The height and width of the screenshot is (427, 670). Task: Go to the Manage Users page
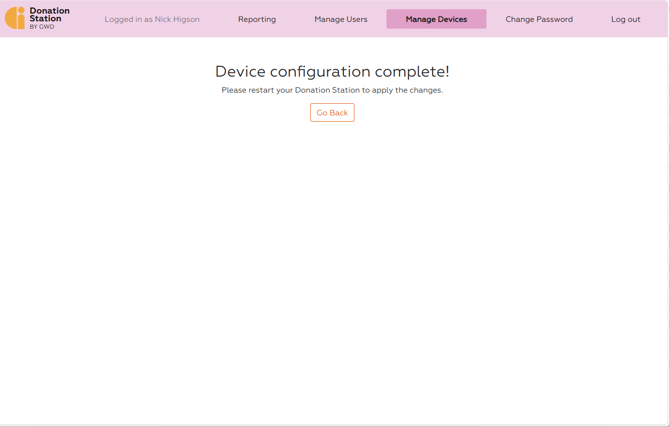pyautogui.click(x=341, y=19)
